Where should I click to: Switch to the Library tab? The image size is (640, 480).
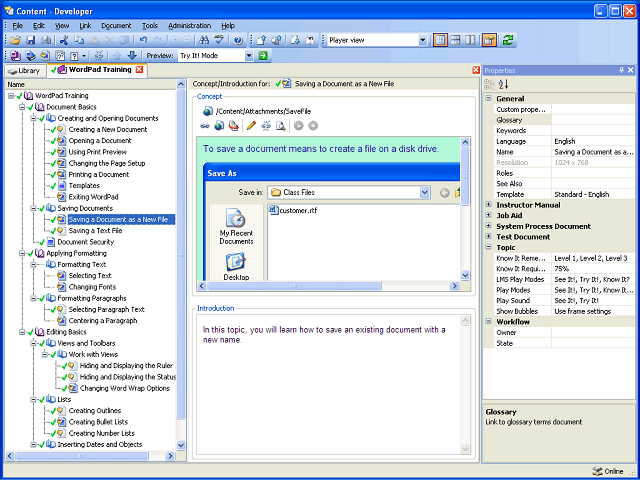tap(24, 71)
